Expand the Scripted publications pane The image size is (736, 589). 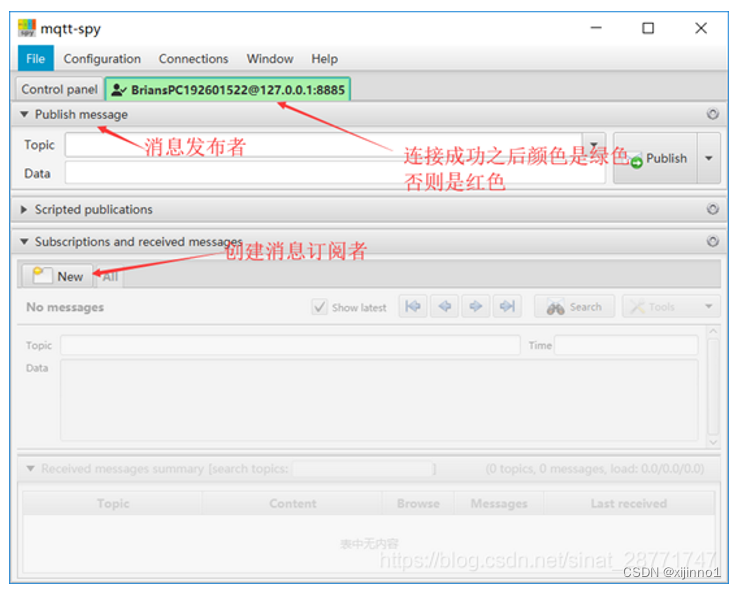click(x=23, y=209)
